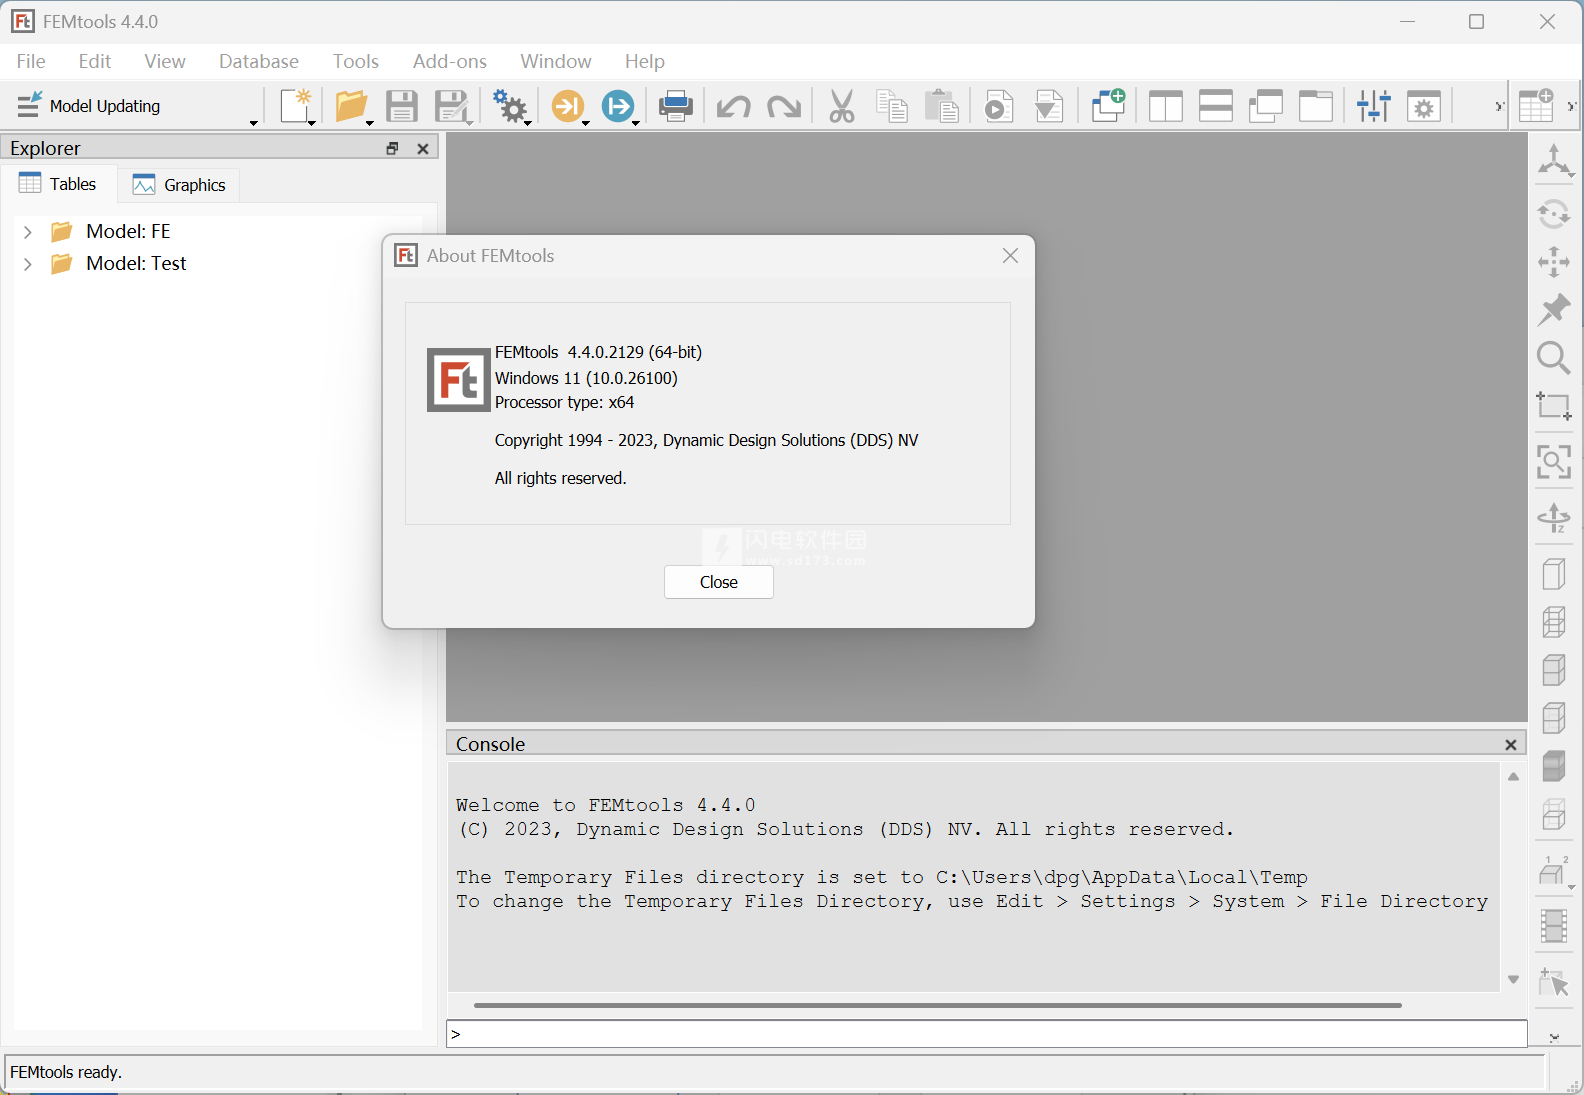The width and height of the screenshot is (1584, 1095).
Task: Select the Model: FE tree item
Action: tap(128, 232)
